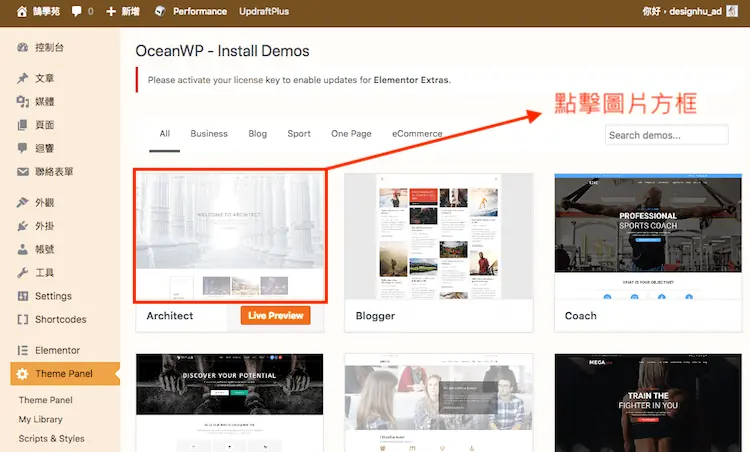Screen dimensions: 750x452
Task: Select the Blog category tab
Action: 257,134
